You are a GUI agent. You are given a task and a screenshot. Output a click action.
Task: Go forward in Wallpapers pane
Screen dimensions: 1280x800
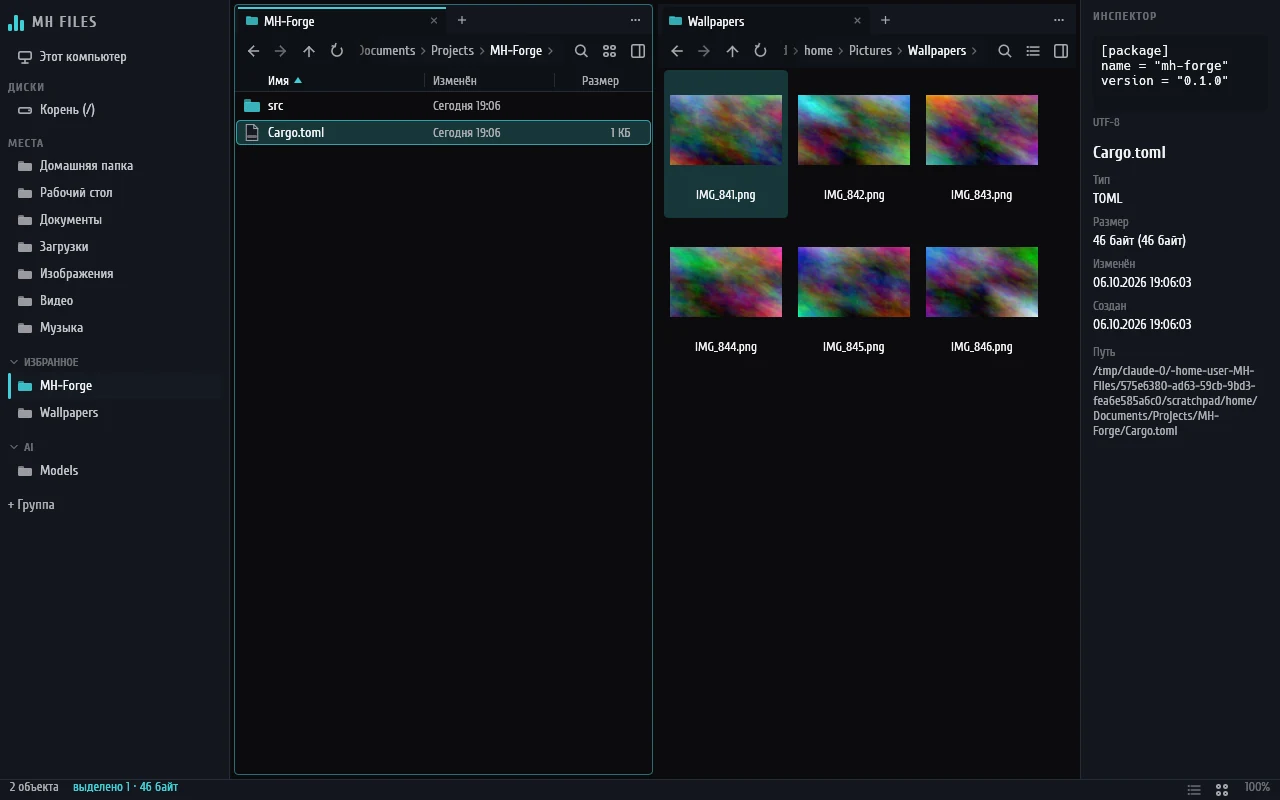click(x=705, y=51)
